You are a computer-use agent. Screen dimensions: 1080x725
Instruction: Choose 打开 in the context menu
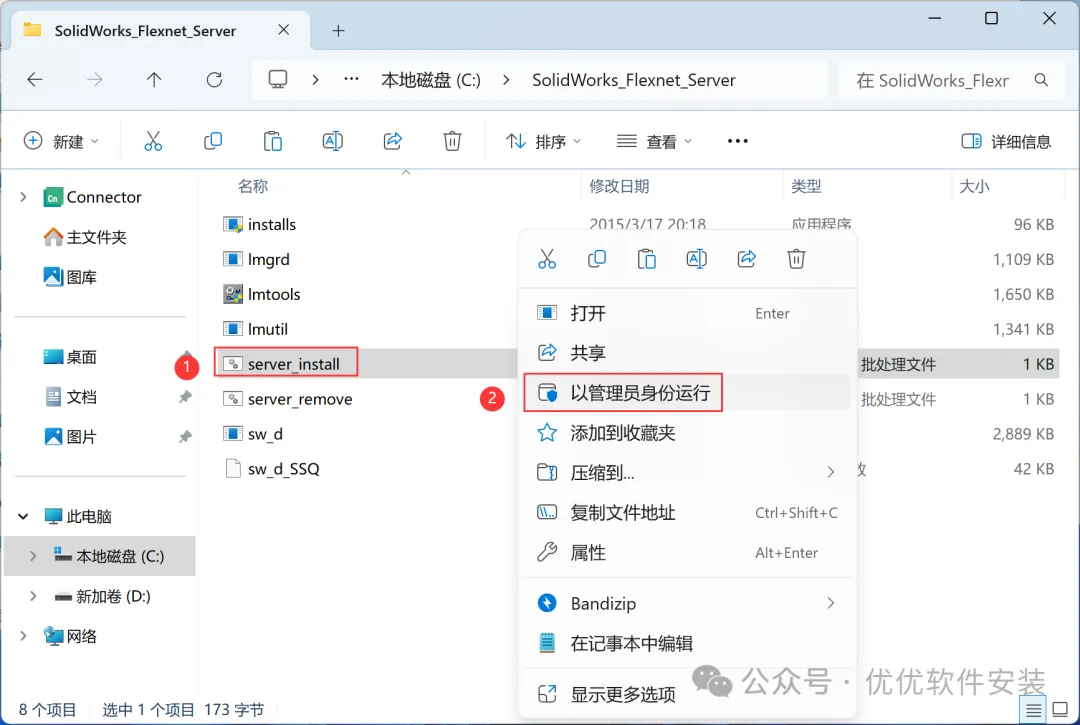tap(687, 313)
